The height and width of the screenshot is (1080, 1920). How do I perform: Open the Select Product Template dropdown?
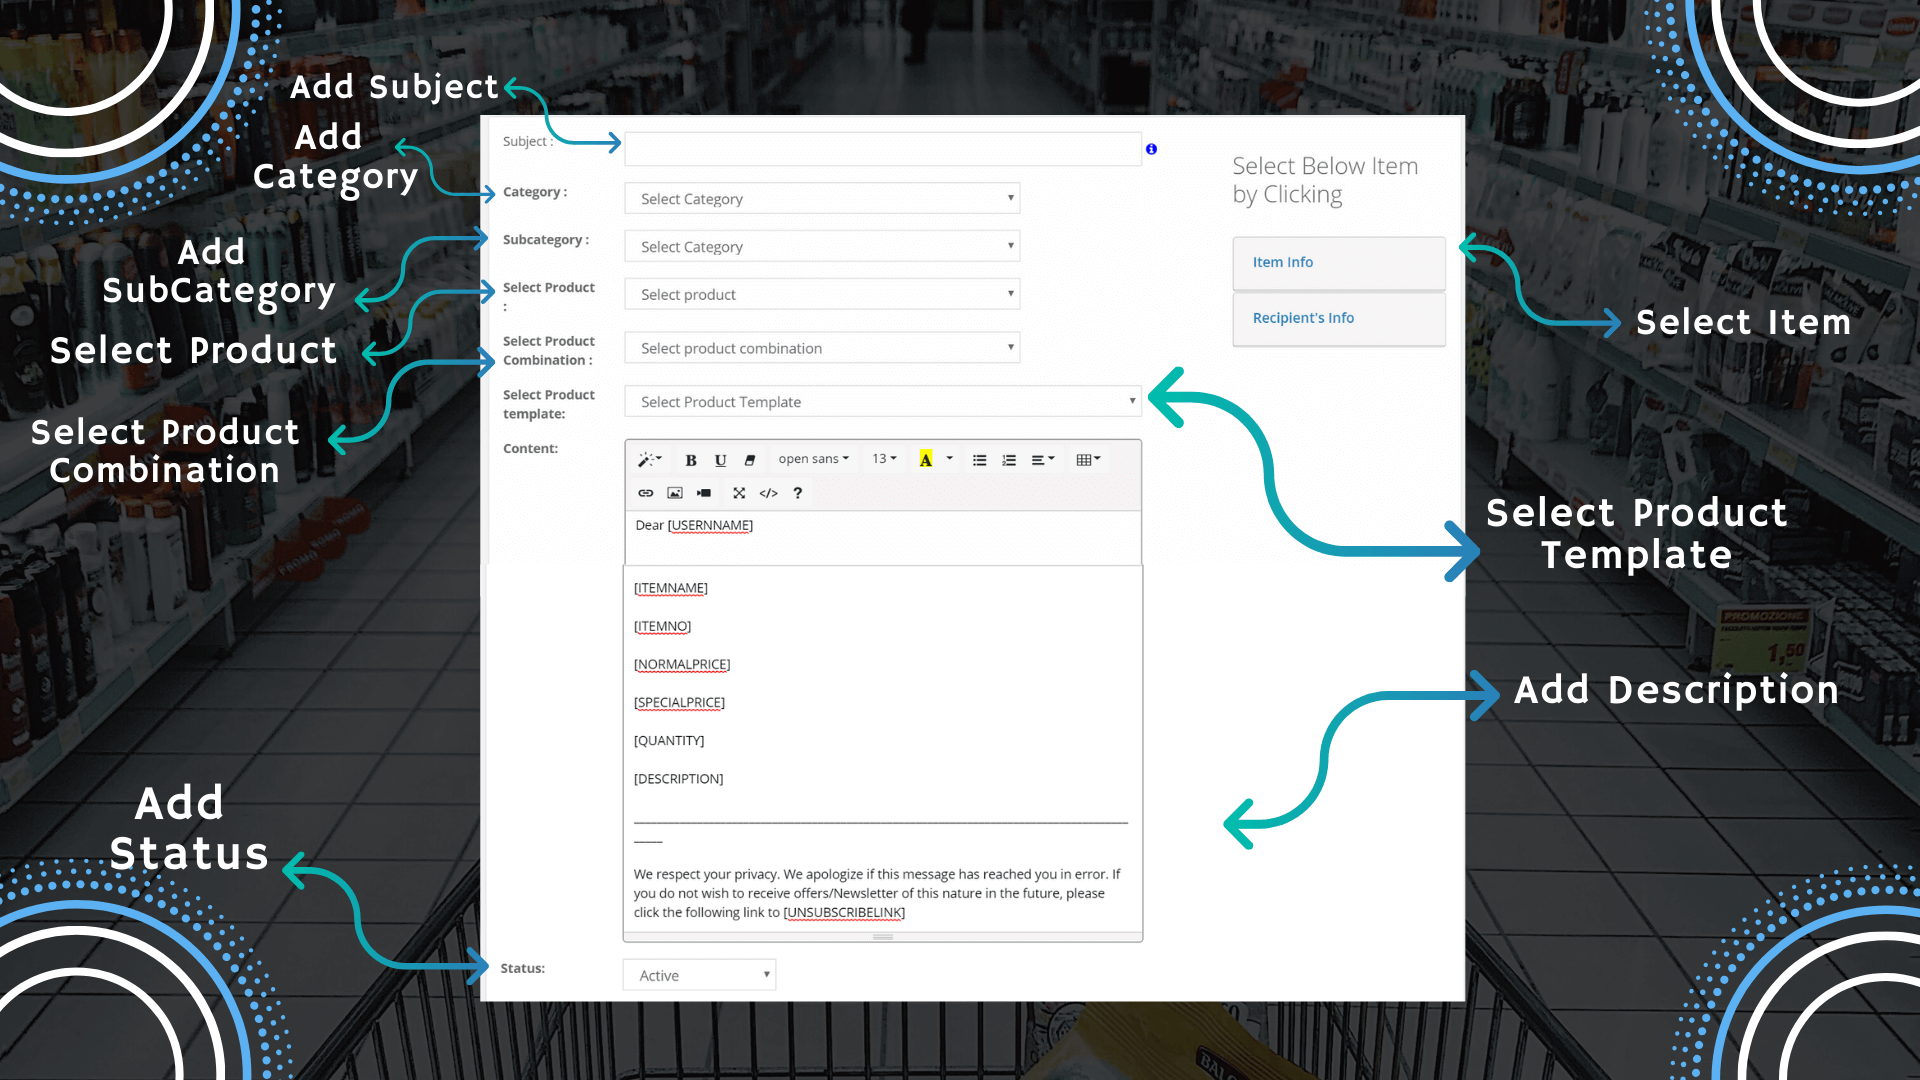[882, 401]
